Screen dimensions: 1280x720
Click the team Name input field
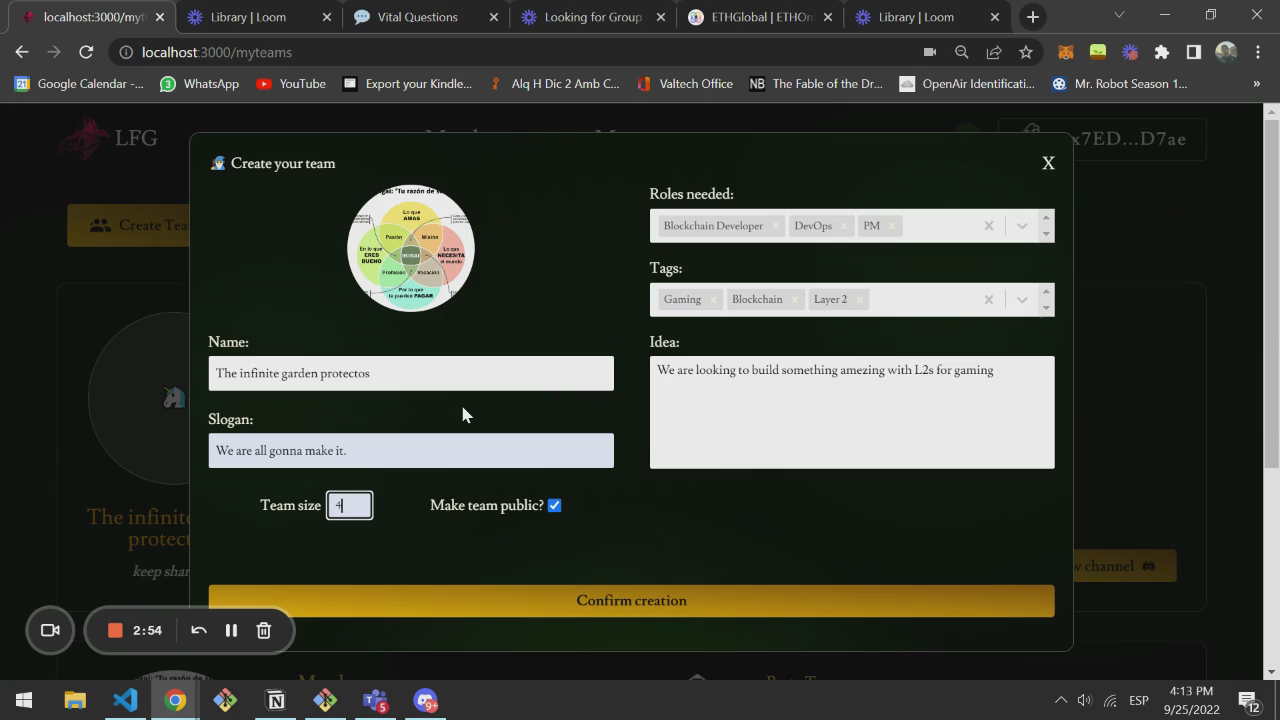pos(411,373)
